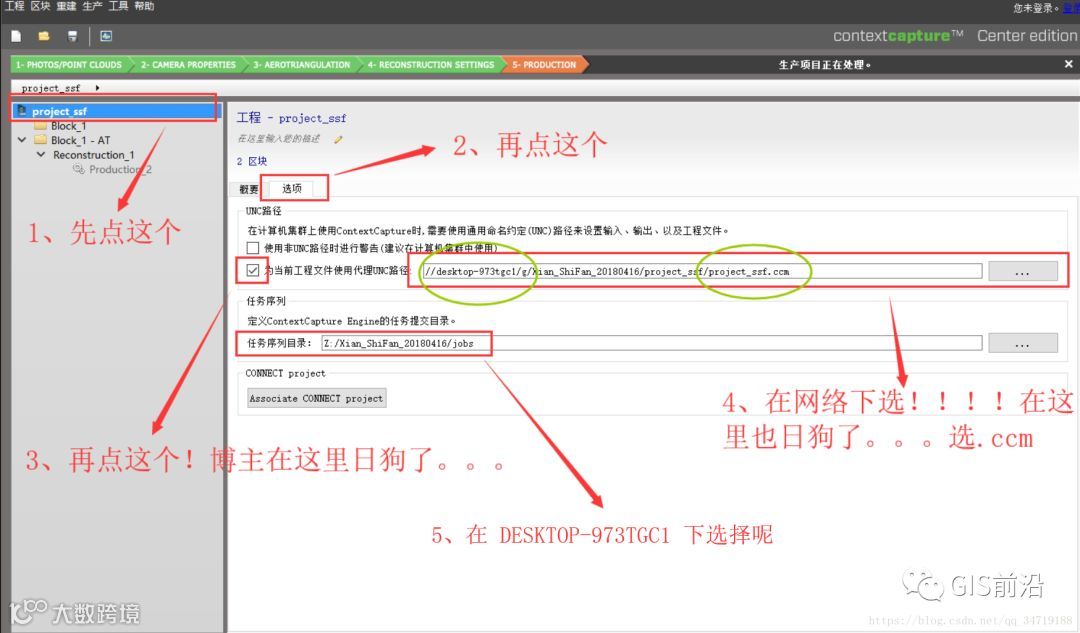Go to step 3 Aerotriangulation
Image resolution: width=1080 pixels, height=633 pixels.
(302, 65)
